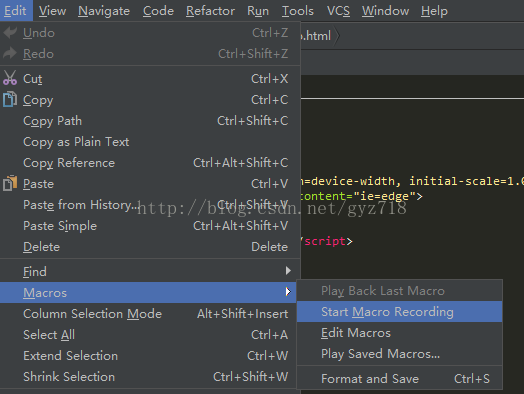The height and width of the screenshot is (394, 524).
Task: Click the Cut menu label
Action: point(32,79)
